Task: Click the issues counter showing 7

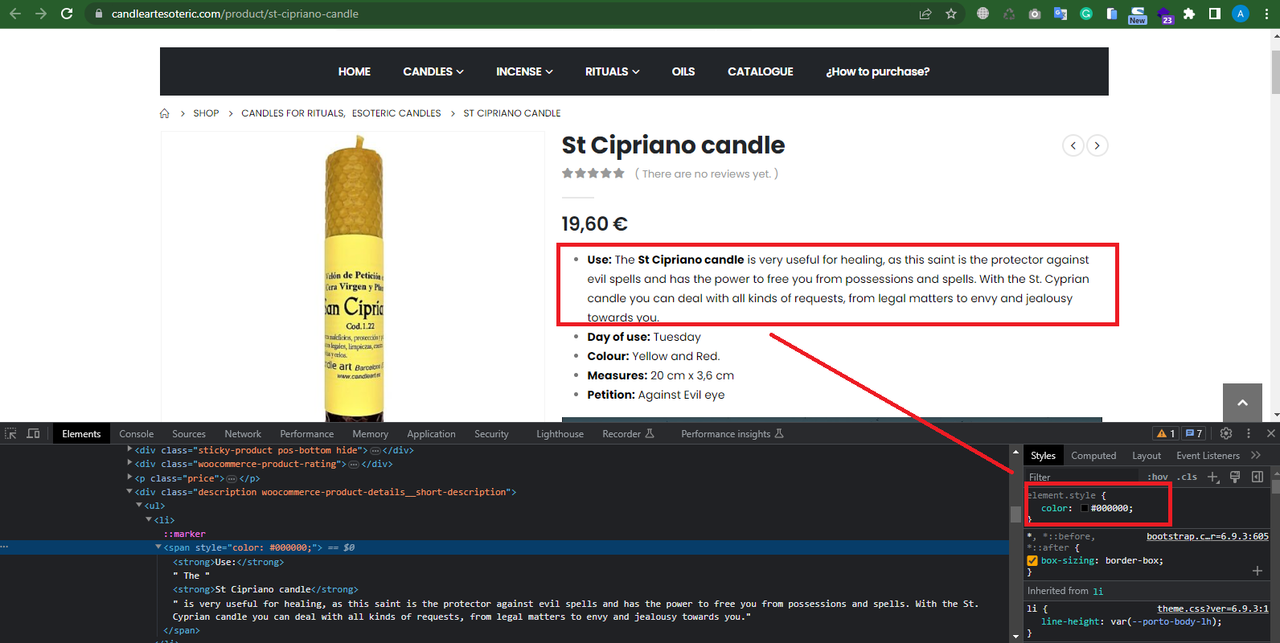Action: [x=1193, y=434]
